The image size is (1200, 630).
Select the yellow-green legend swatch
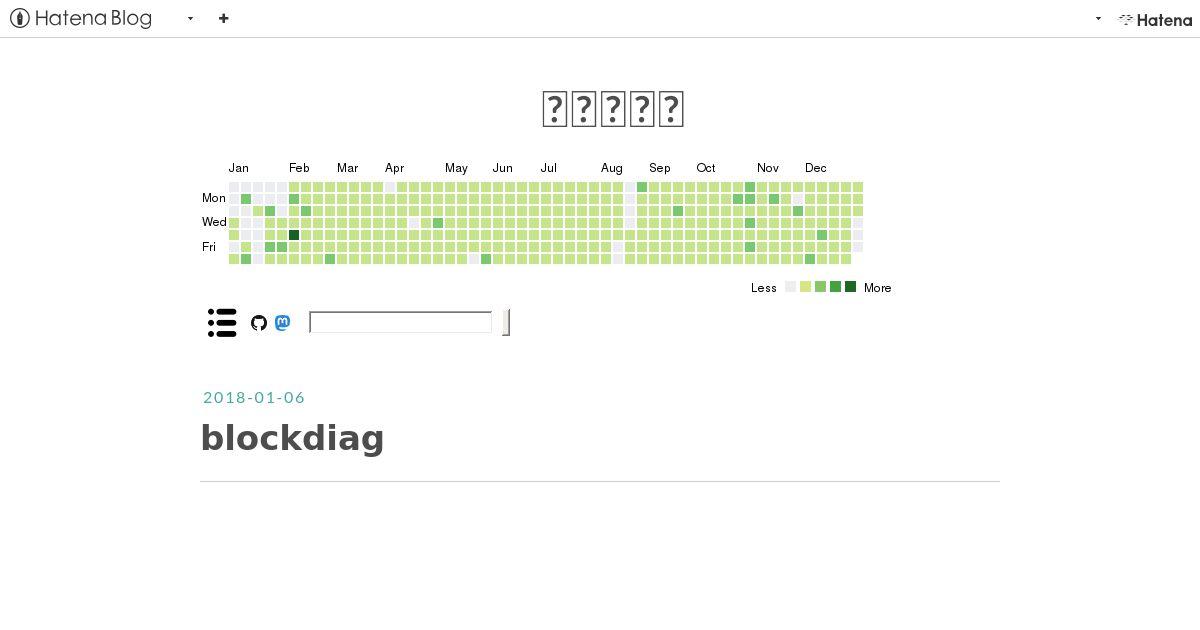pos(806,287)
